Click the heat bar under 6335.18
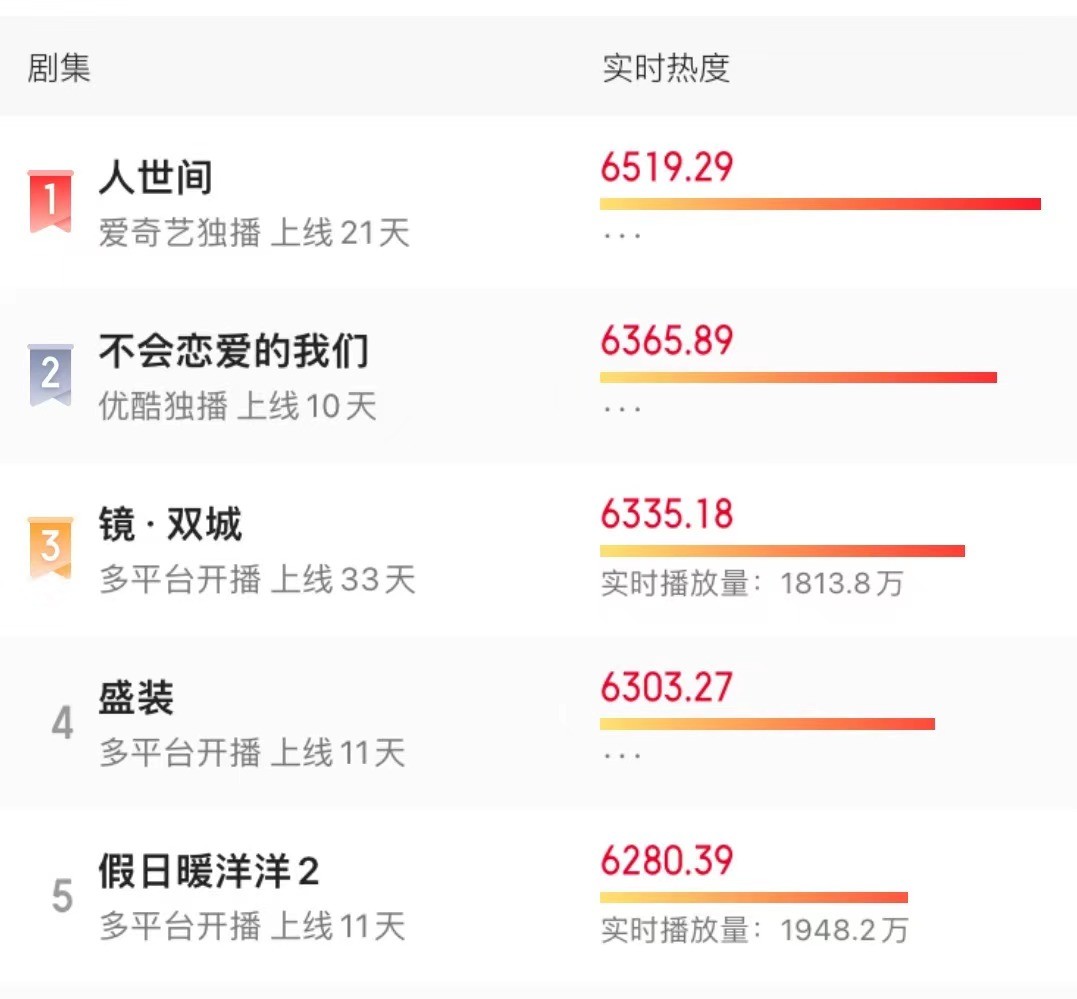The width and height of the screenshot is (1077, 999). click(782, 551)
